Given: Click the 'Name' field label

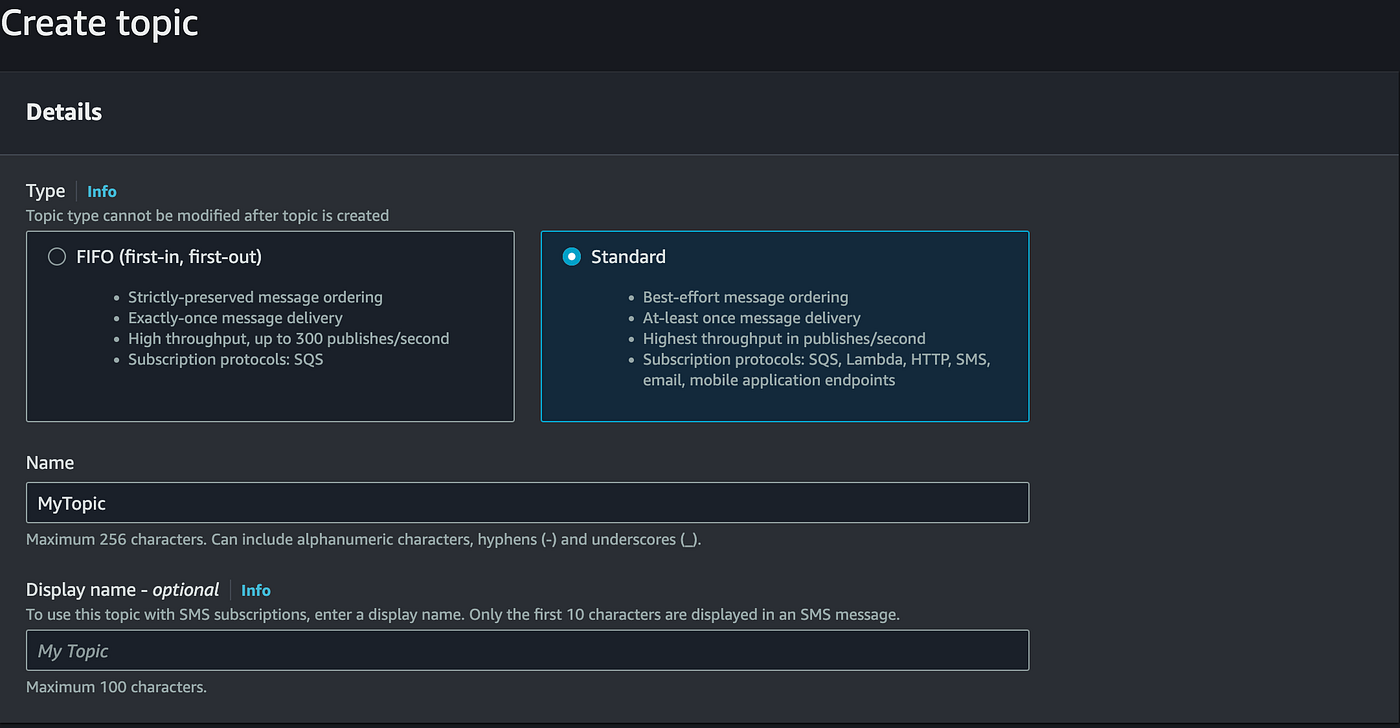Looking at the screenshot, I should 50,463.
